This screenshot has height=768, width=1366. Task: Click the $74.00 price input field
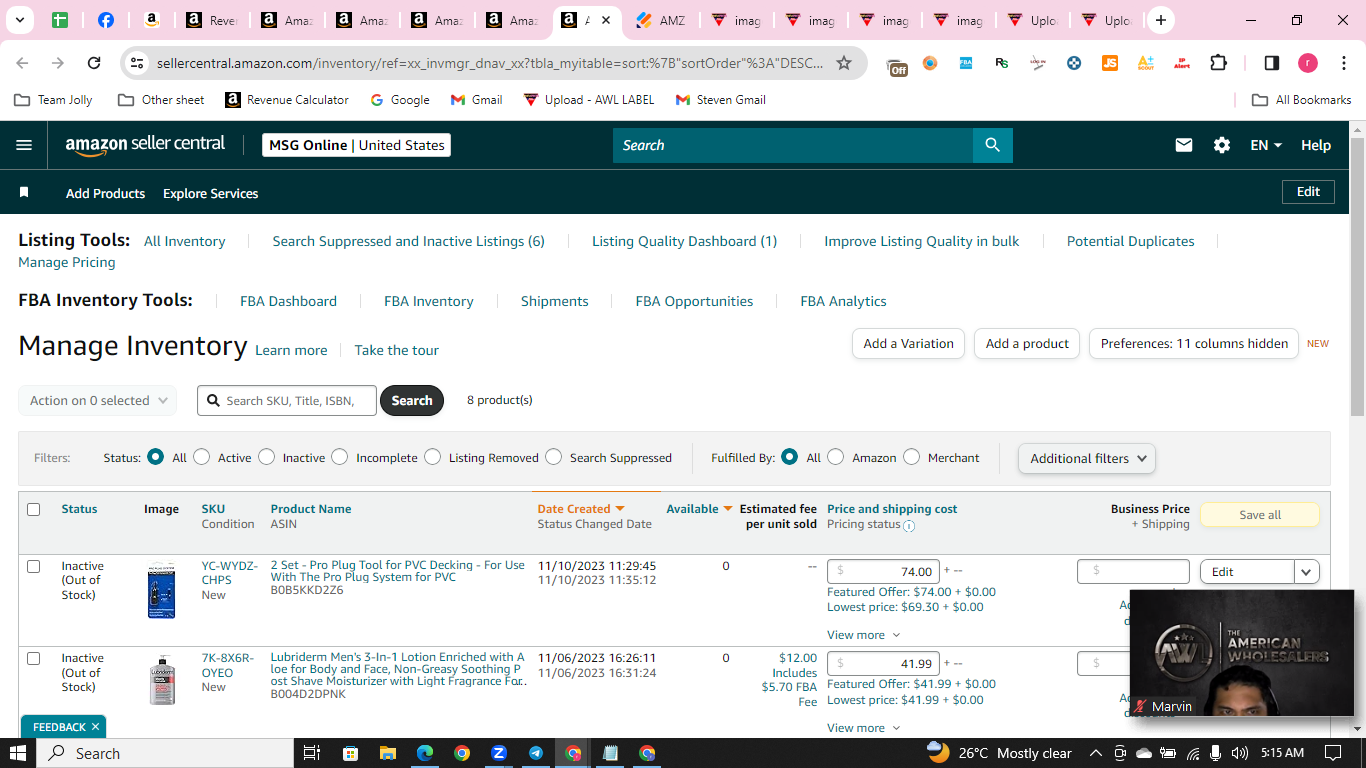[x=883, y=571]
